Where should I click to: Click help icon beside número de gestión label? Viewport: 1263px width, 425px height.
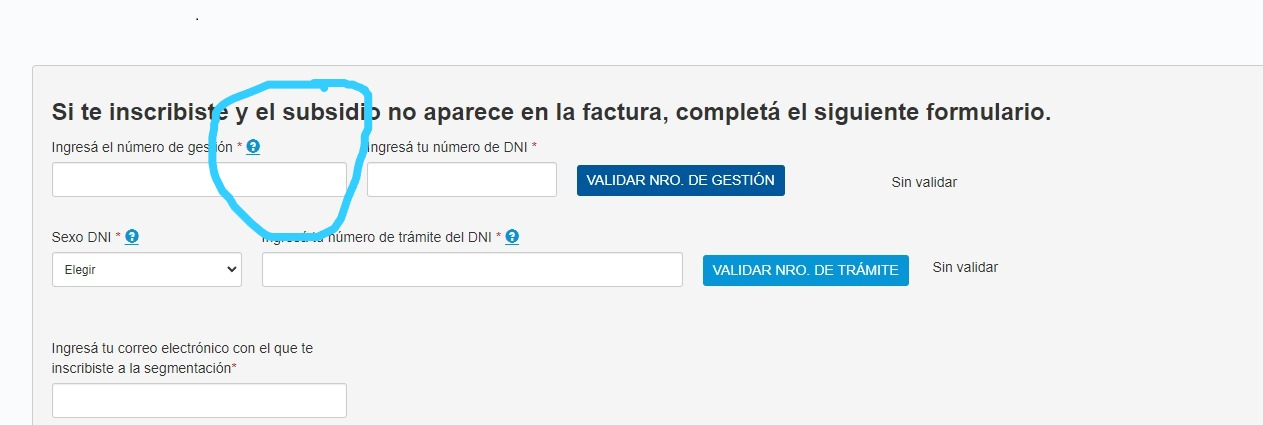[x=253, y=147]
